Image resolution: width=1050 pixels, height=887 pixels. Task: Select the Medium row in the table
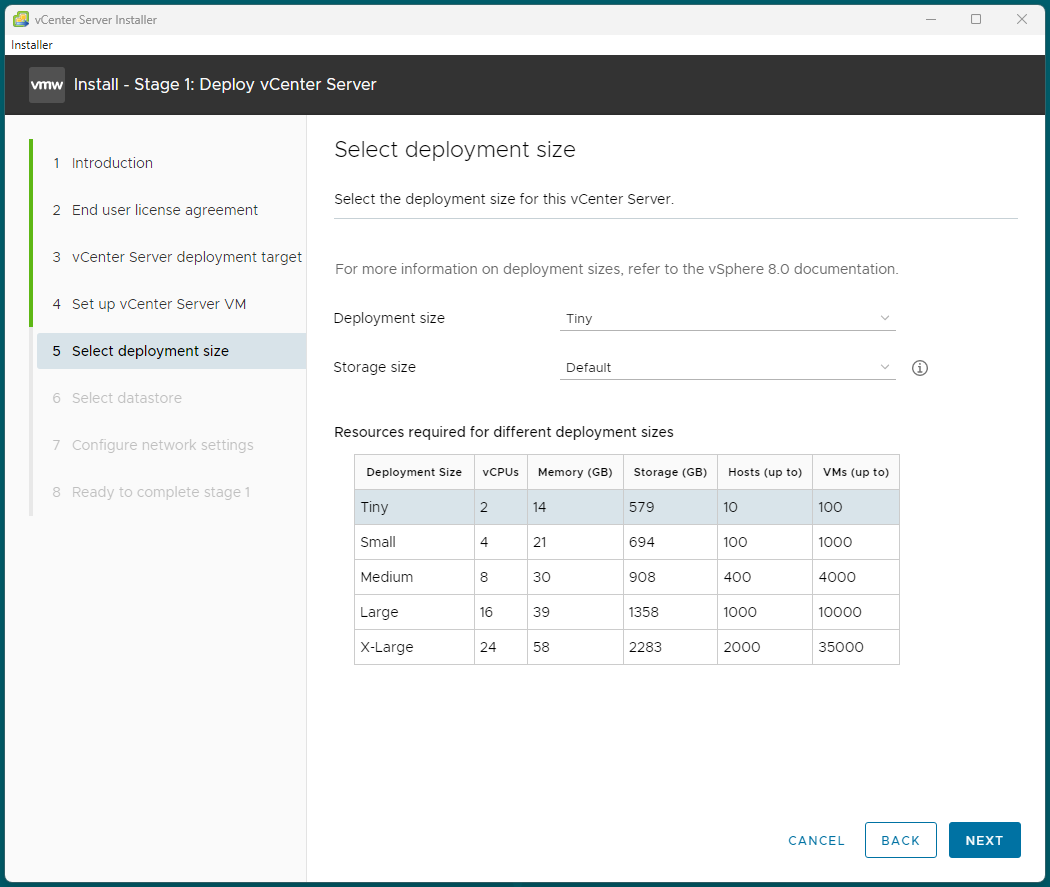pyautogui.click(x=627, y=577)
